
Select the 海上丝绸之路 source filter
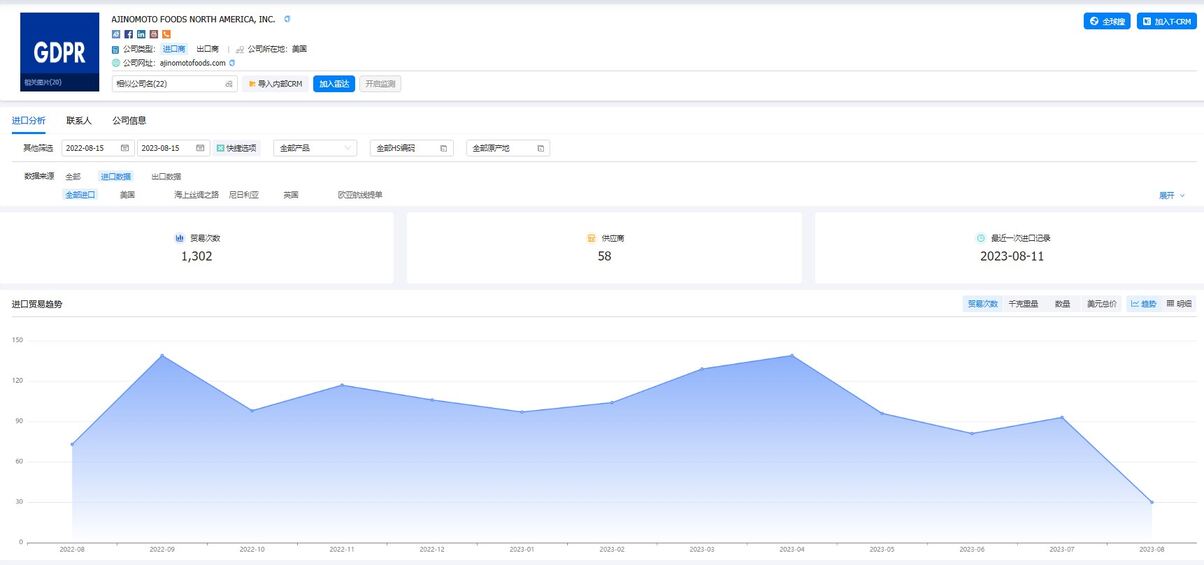pyautogui.click(x=196, y=195)
